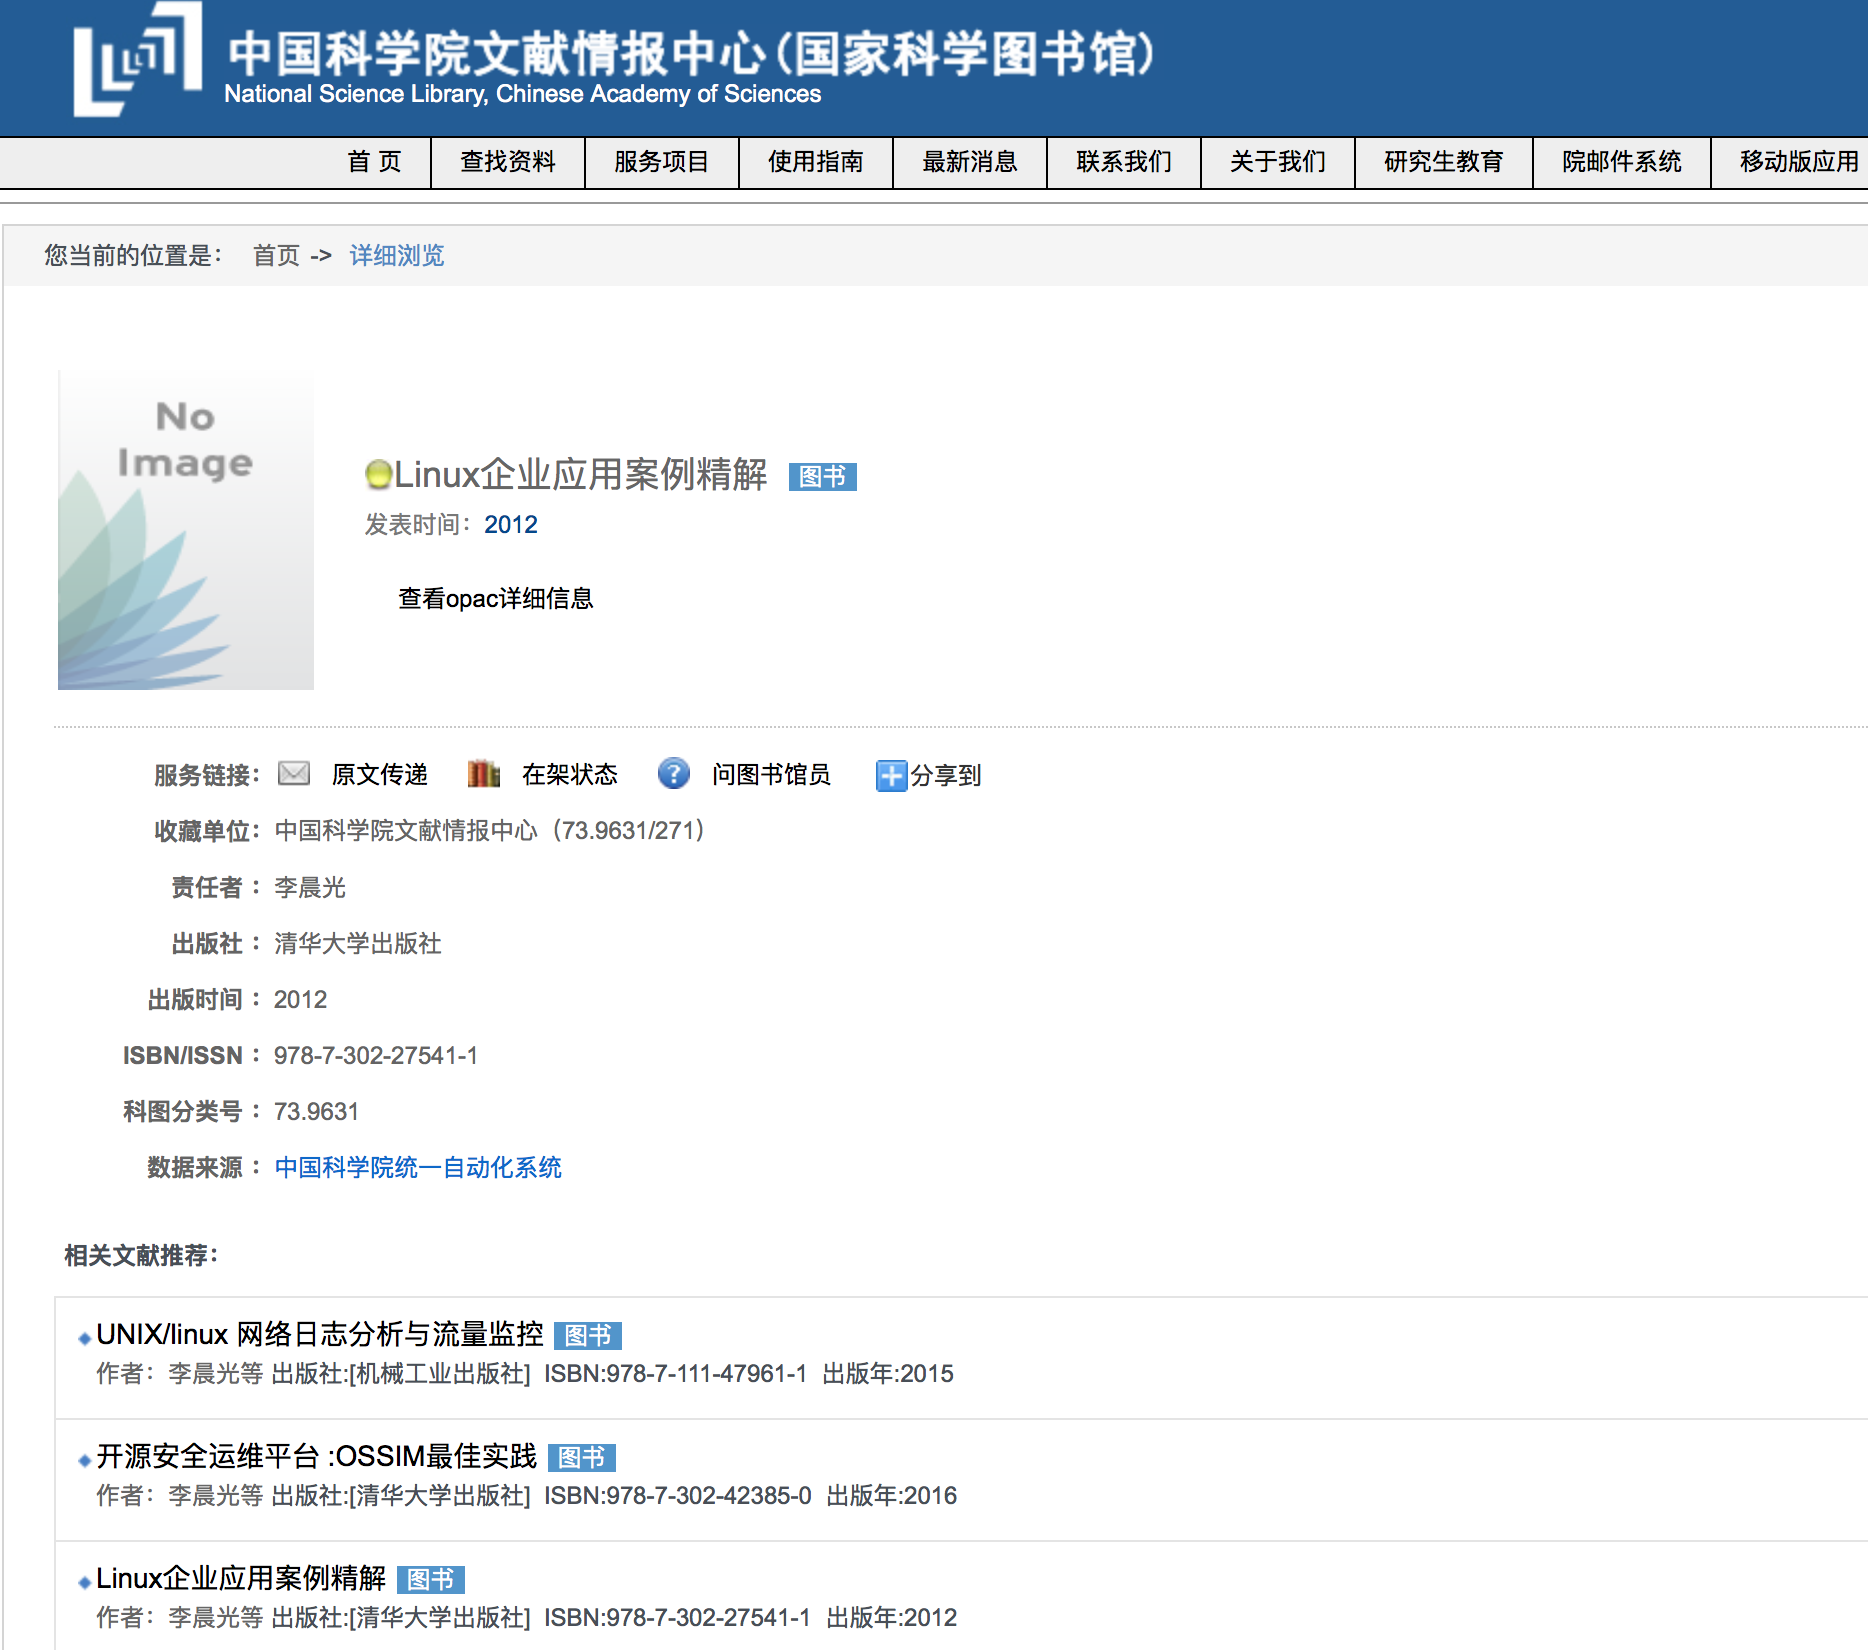Image resolution: width=1868 pixels, height=1650 pixels.
Task: Open Linux企业应用案例精解 in the recommendation list
Action: pos(241,1579)
